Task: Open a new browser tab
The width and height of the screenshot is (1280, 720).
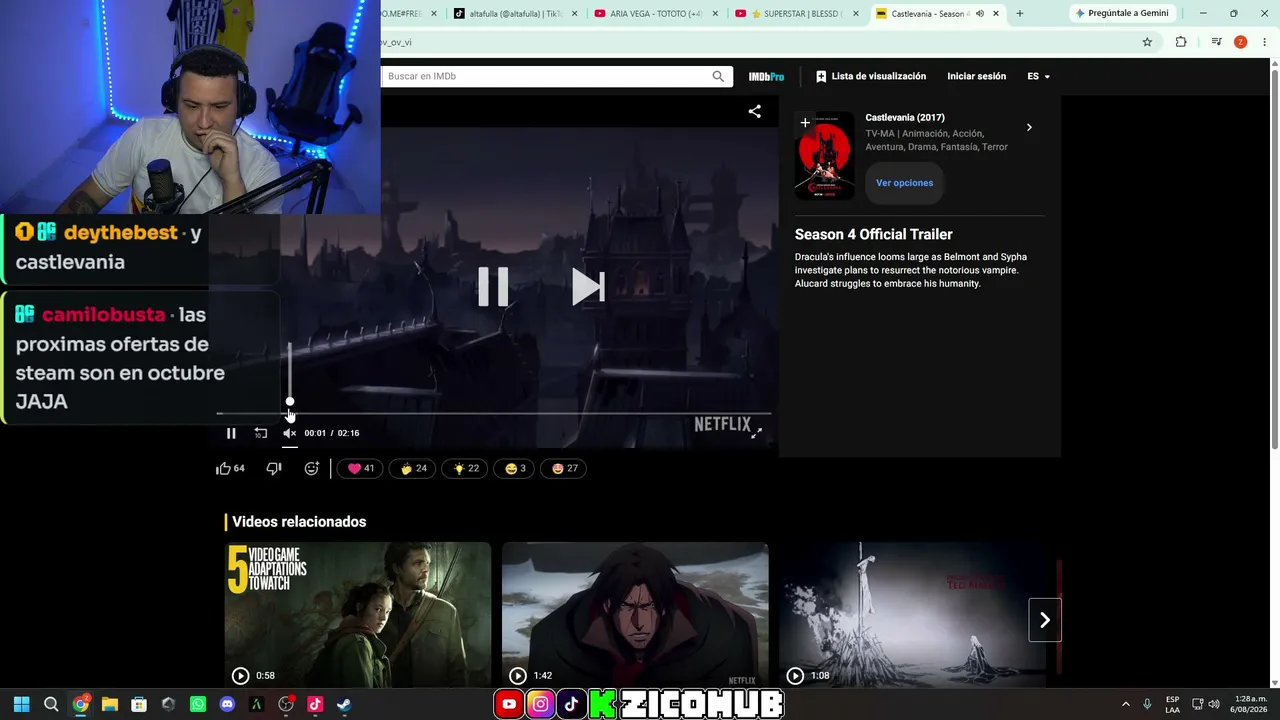Action: pos(1020,13)
